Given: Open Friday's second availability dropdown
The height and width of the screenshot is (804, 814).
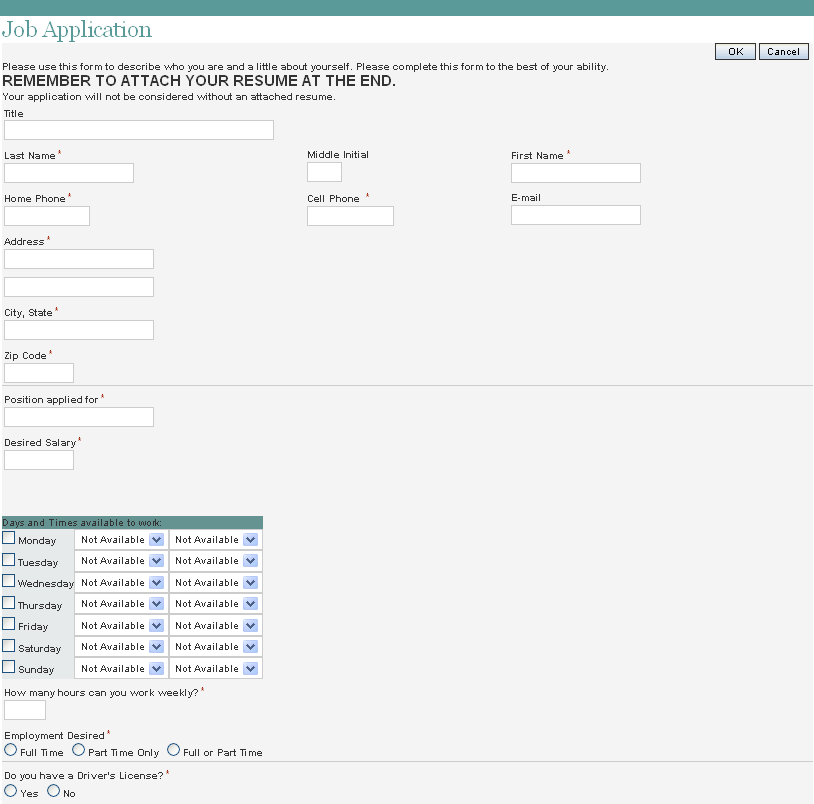Looking at the screenshot, I should click(216, 626).
